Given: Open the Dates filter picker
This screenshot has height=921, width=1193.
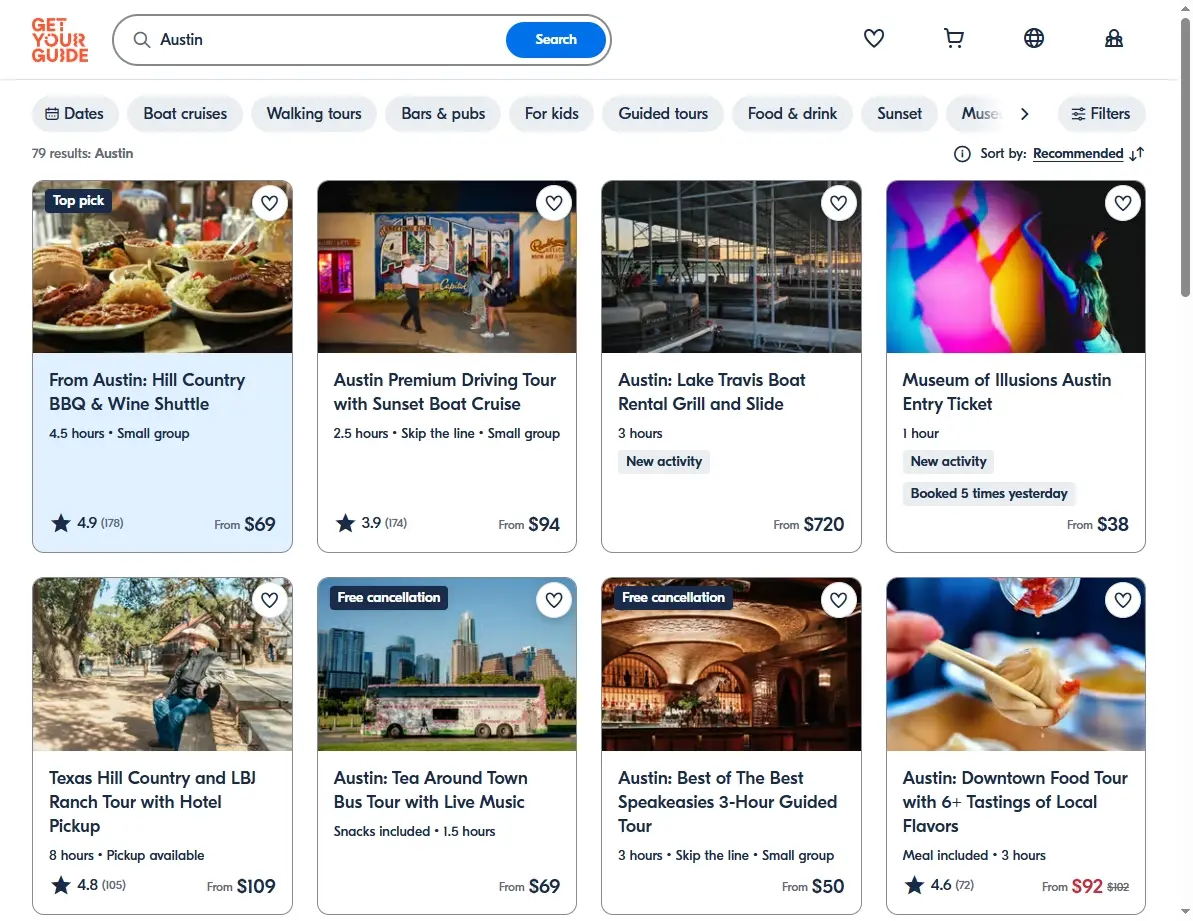Looking at the screenshot, I should pos(75,113).
